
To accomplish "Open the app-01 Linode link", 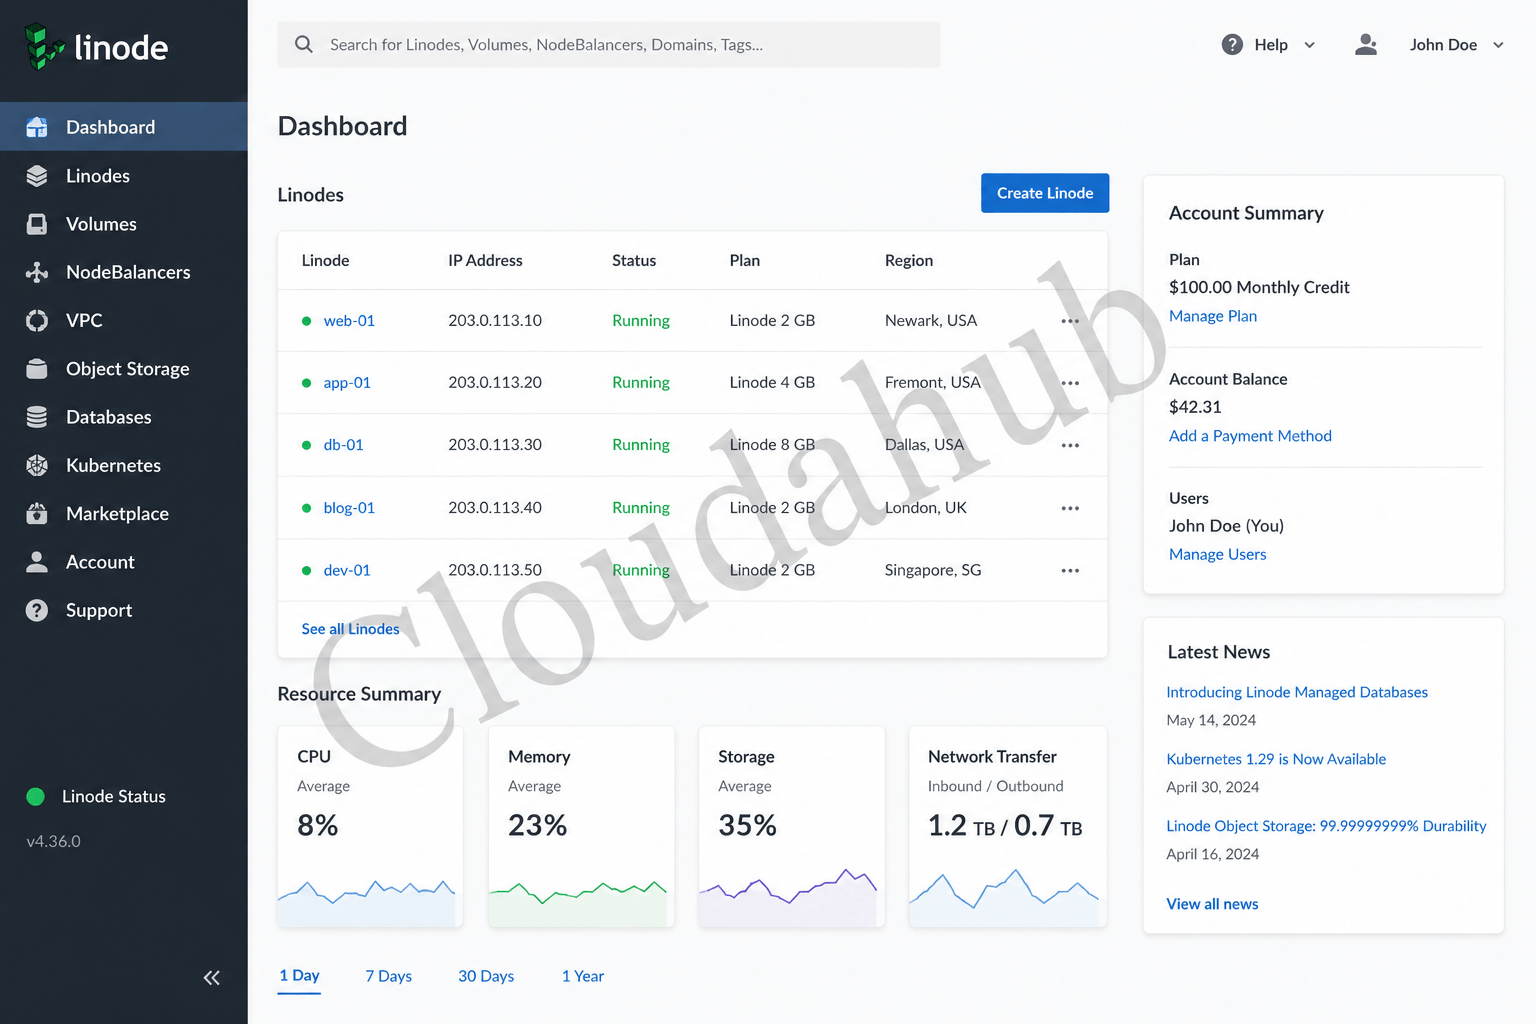I will [x=347, y=383].
